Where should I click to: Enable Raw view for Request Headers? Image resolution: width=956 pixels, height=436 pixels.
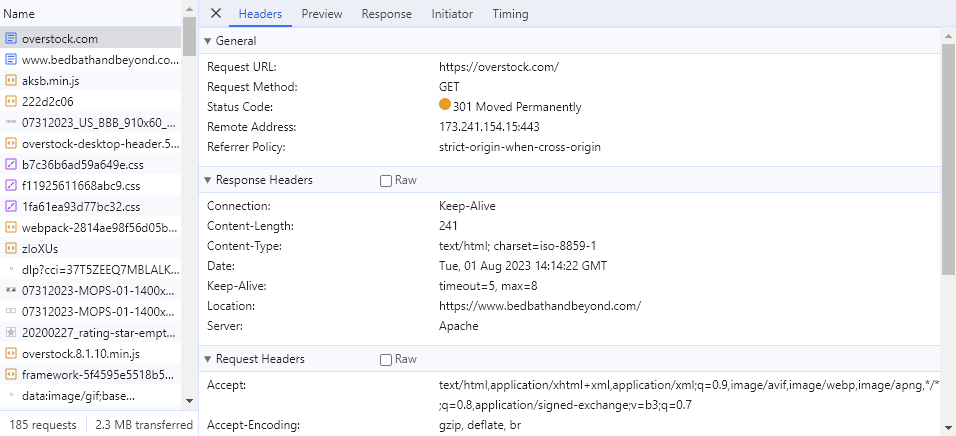tap(385, 360)
